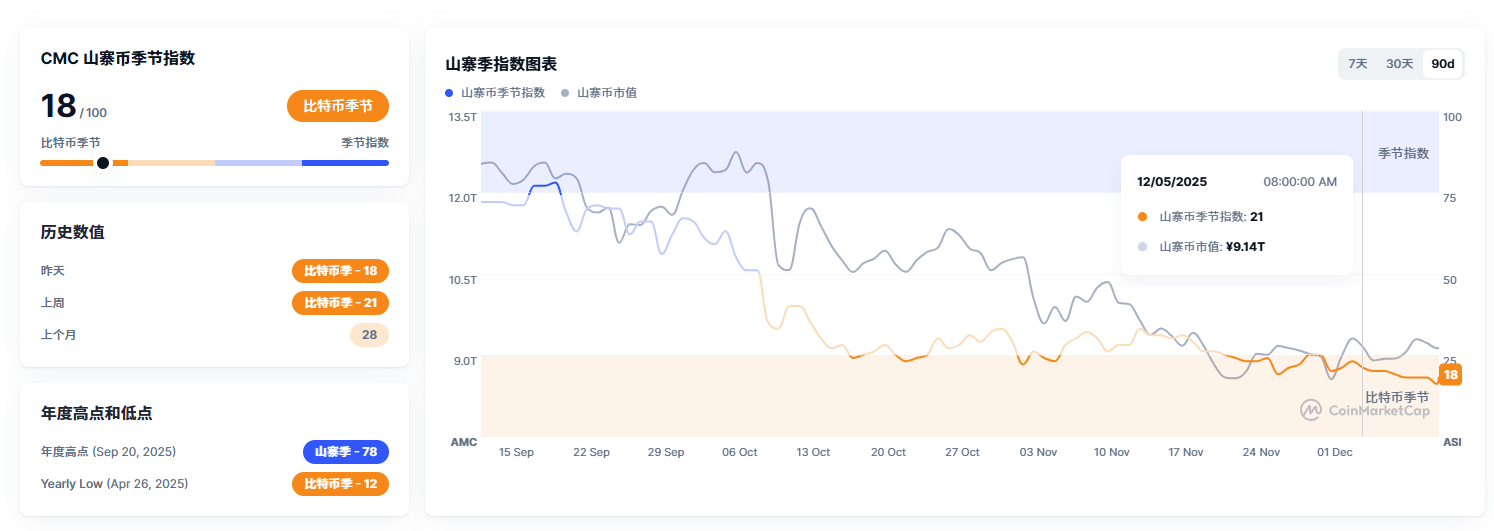
Task: Click the 山寨季指数图表 chart title
Action: [x=501, y=64]
